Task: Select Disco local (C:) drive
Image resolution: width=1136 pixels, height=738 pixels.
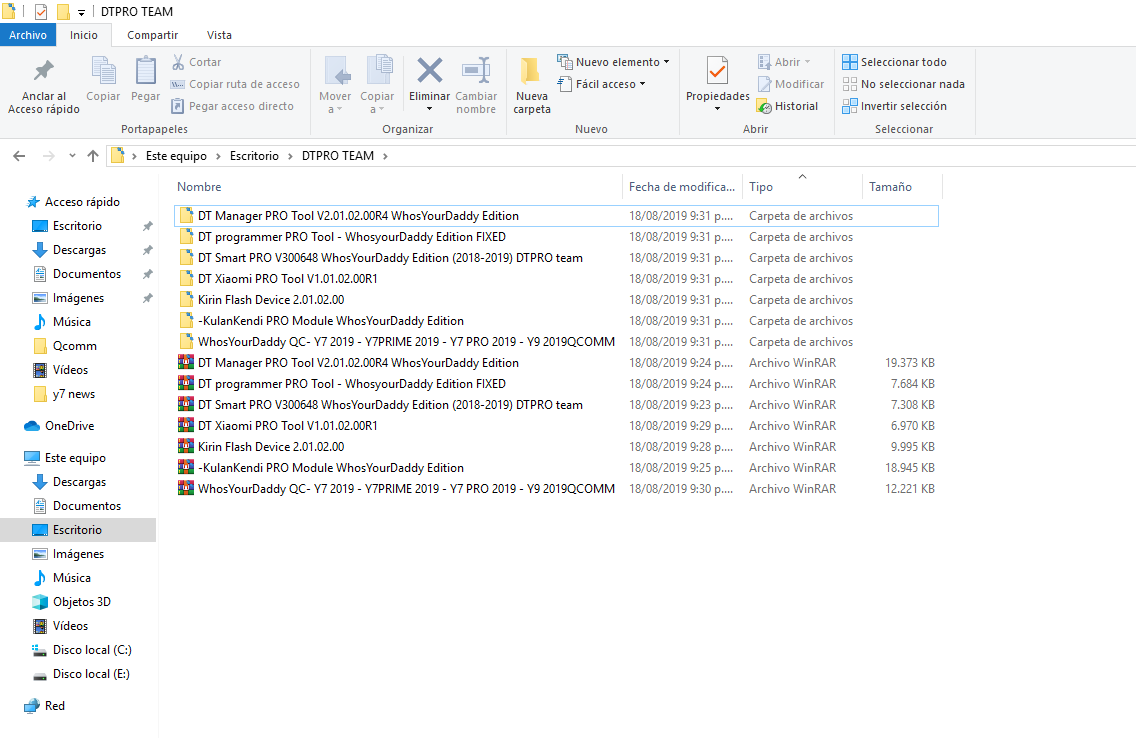Action: (x=92, y=650)
